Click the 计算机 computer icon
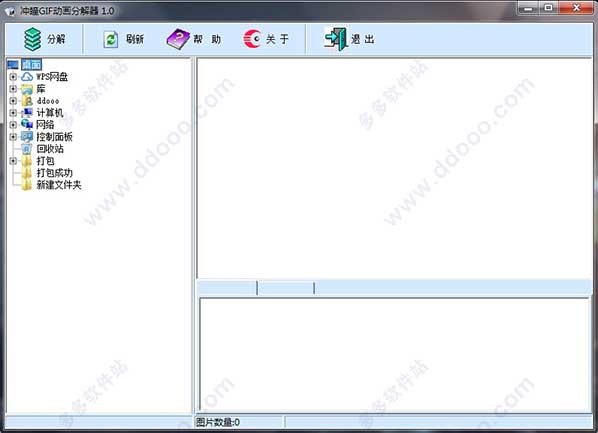598x433 pixels. (27, 113)
